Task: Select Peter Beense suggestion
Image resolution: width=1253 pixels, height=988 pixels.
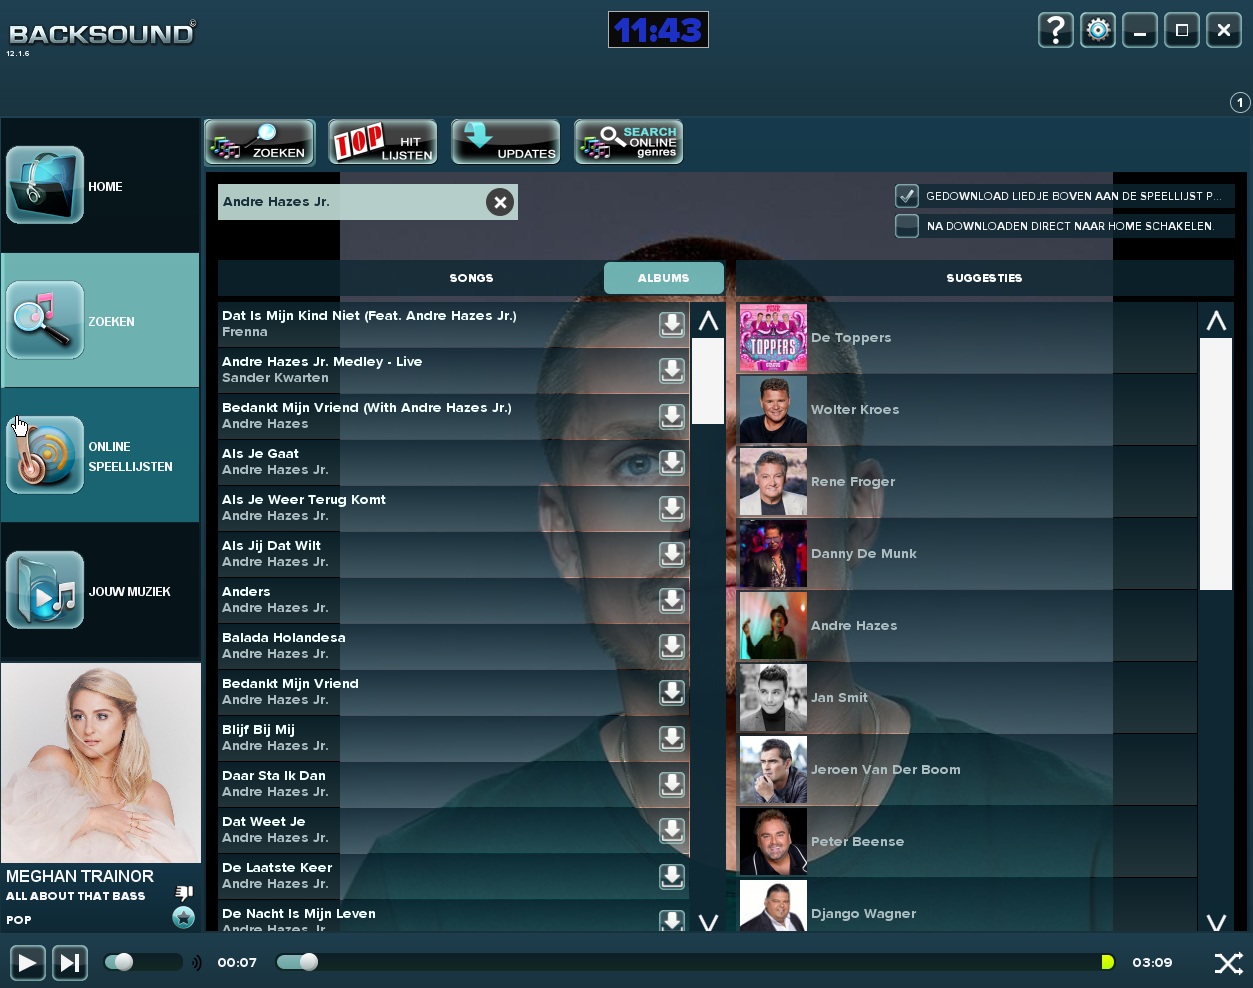Action: click(967, 842)
